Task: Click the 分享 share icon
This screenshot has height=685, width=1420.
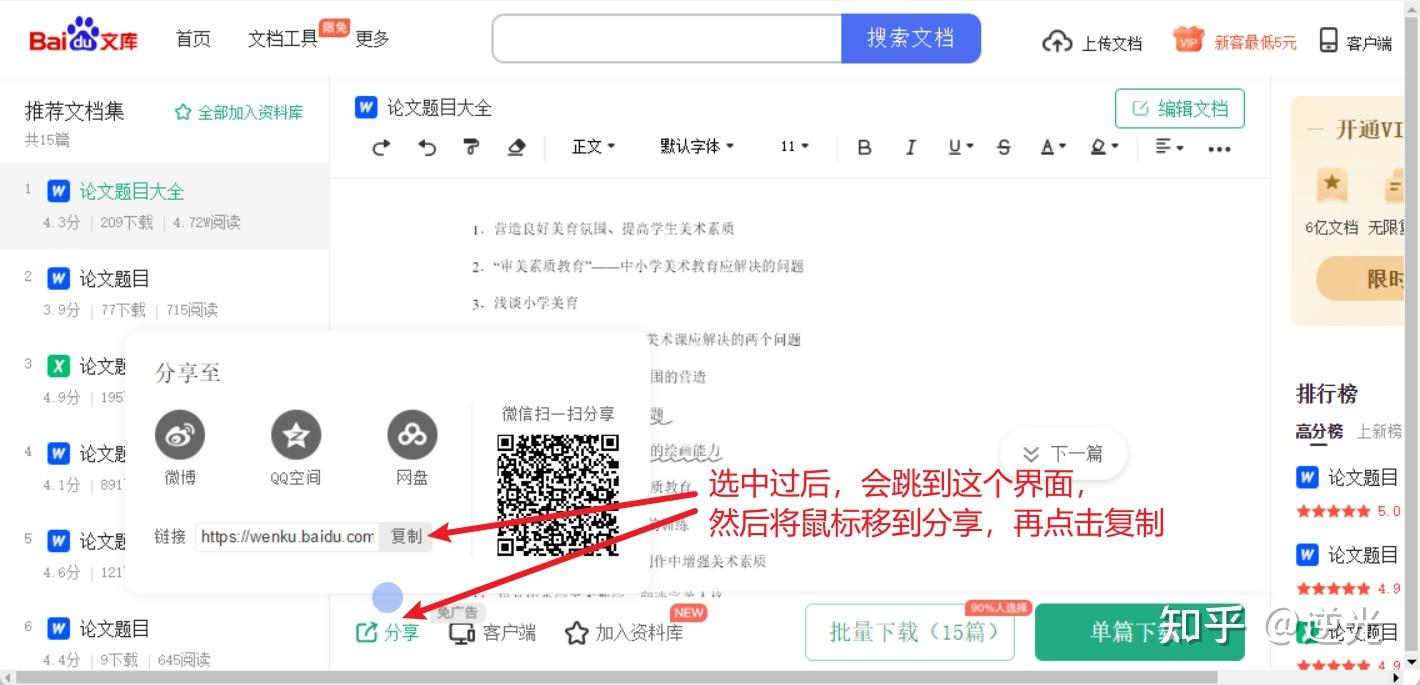Action: (367, 632)
